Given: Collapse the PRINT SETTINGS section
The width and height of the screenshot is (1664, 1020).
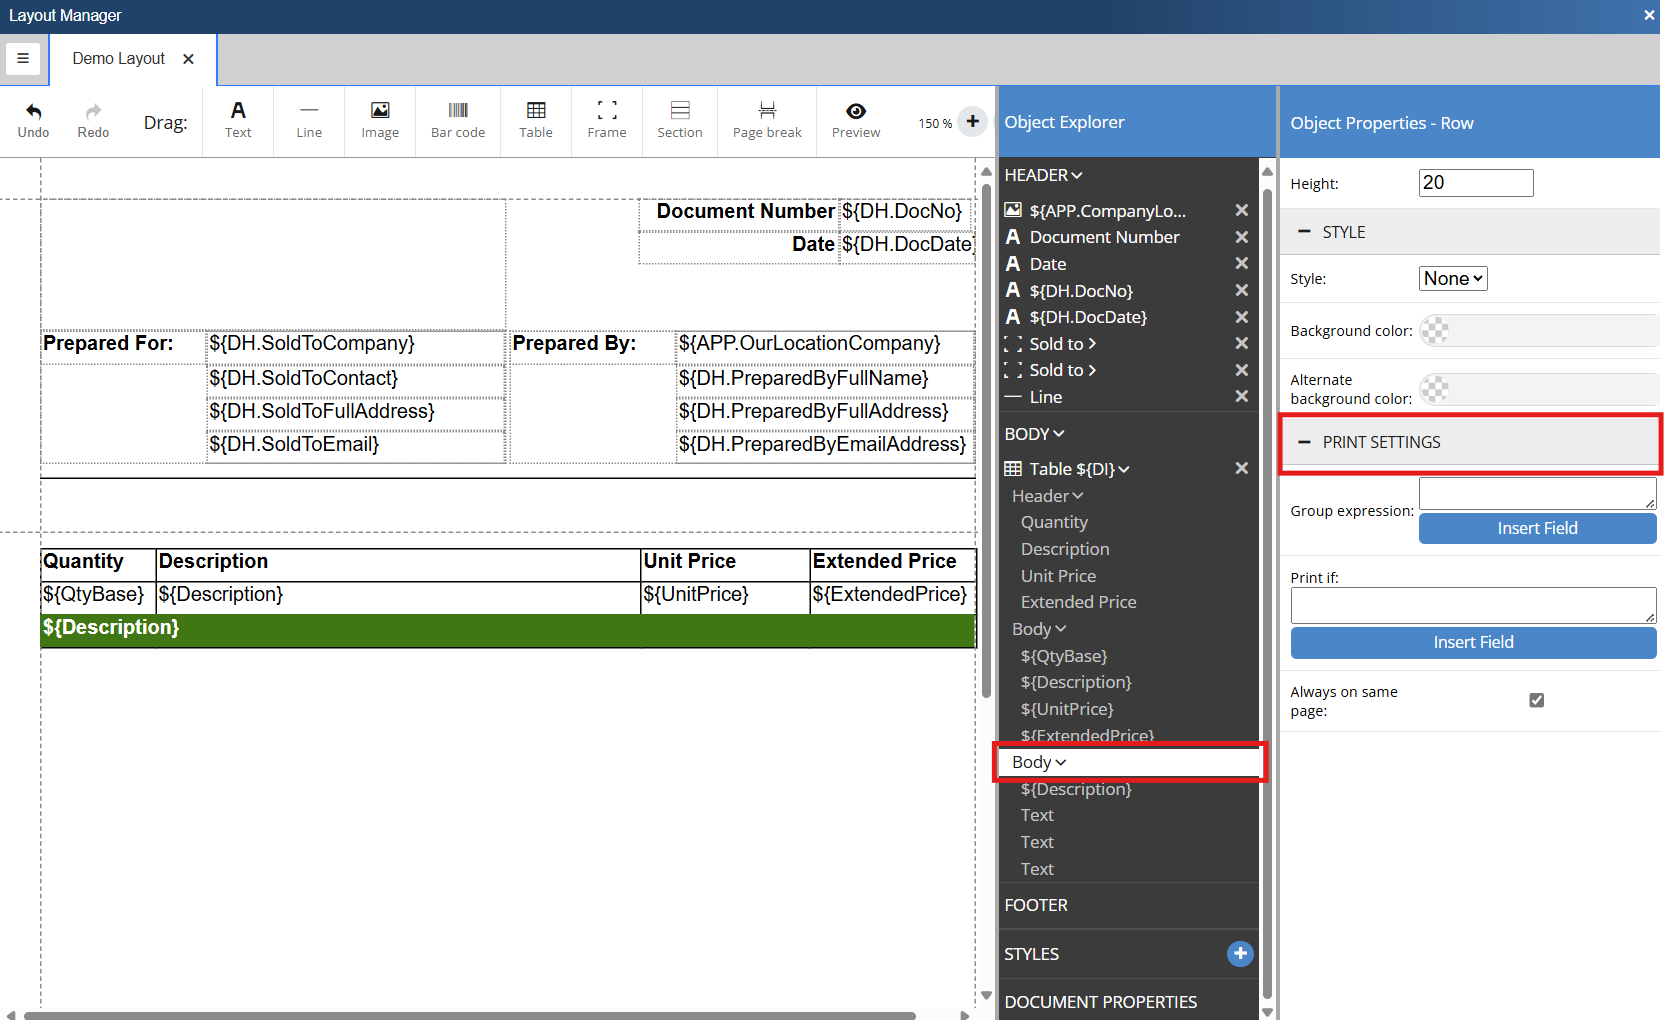Looking at the screenshot, I should tap(1304, 442).
